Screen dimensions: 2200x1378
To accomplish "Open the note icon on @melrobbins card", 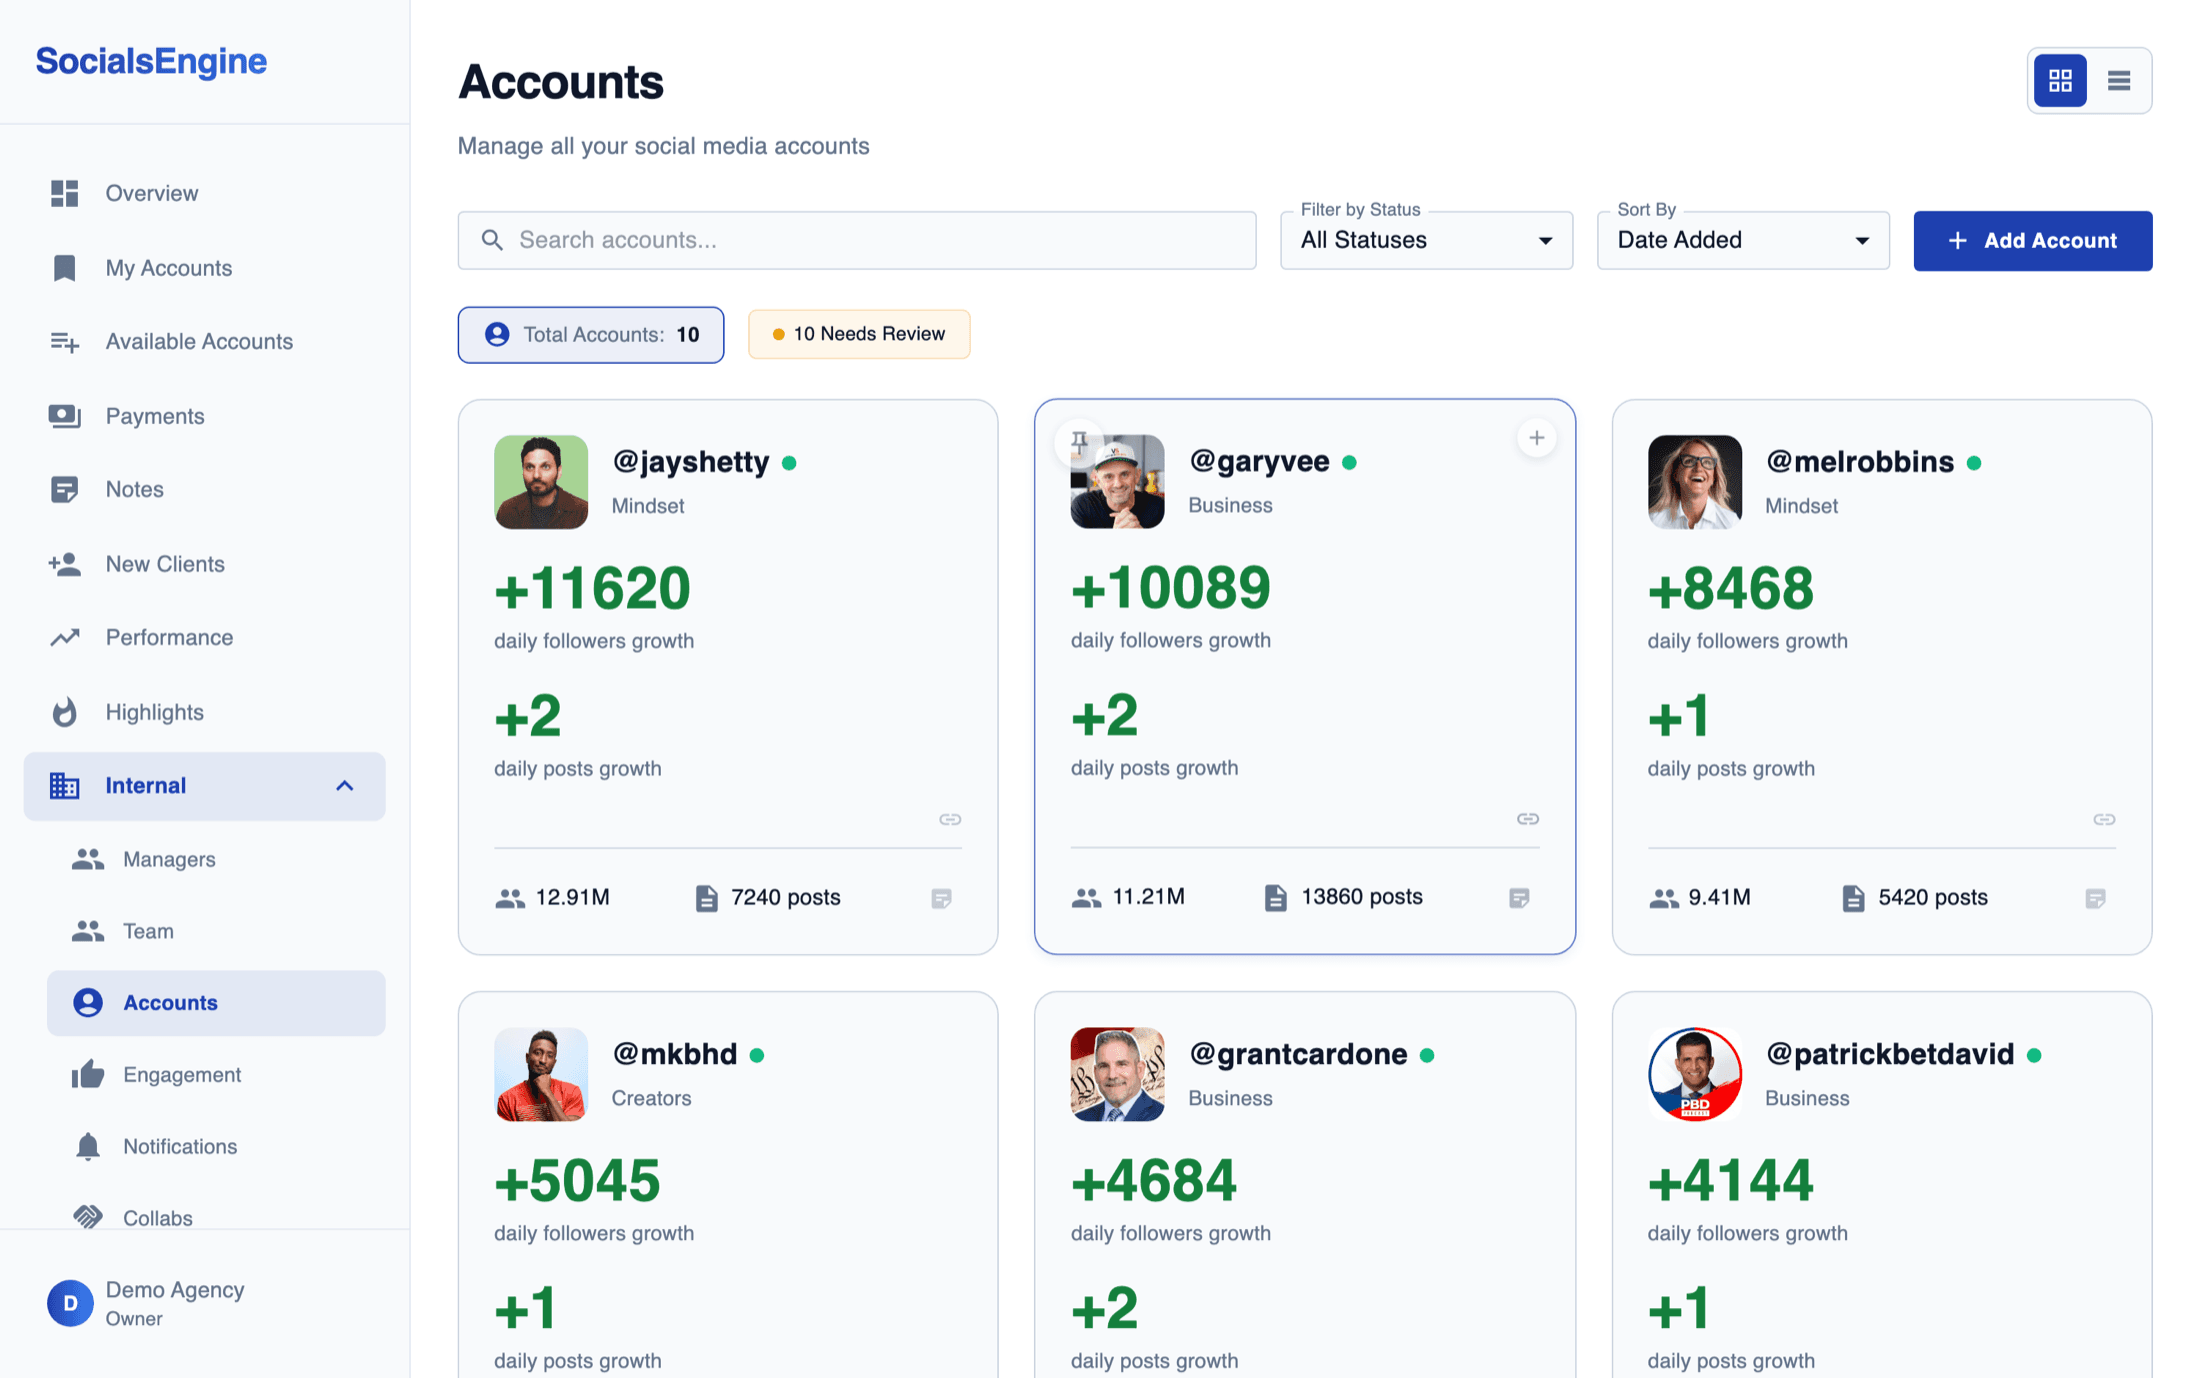I will [2095, 899].
